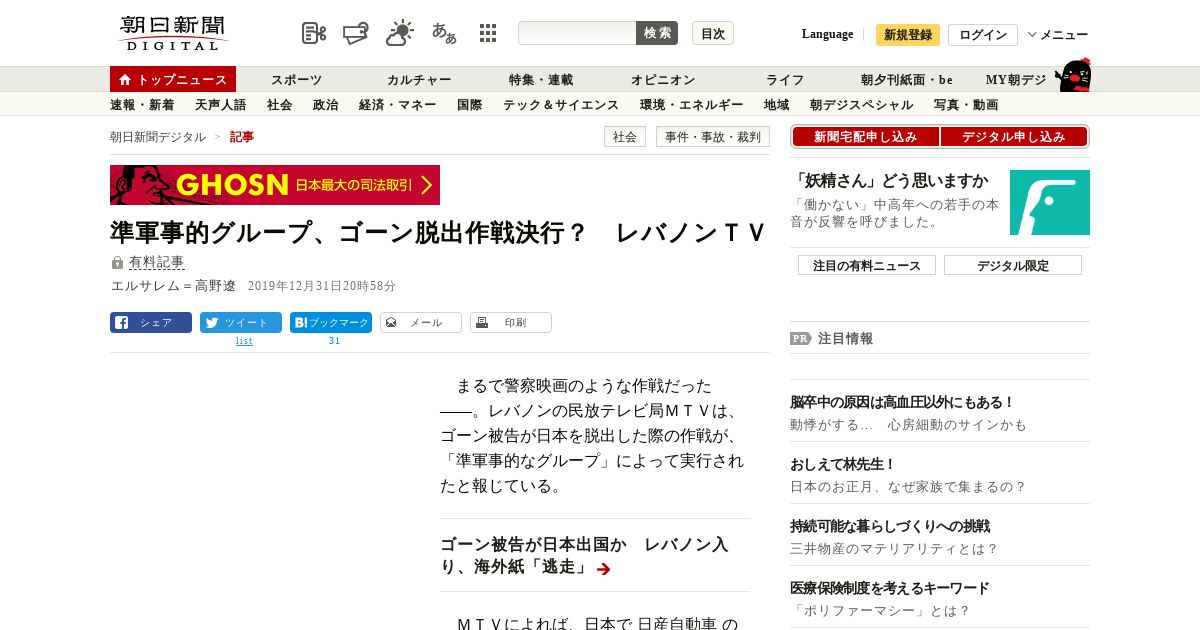Viewport: 1200px width, 630px height.
Task: Open 速報・新着 submenu item
Action: click(x=142, y=104)
